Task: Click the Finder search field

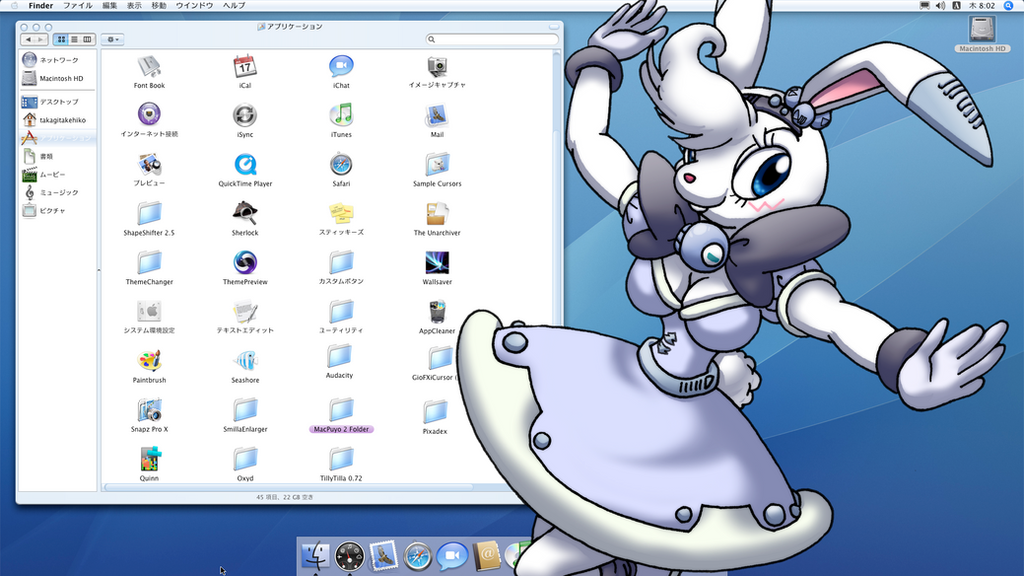Action: [x=492, y=39]
